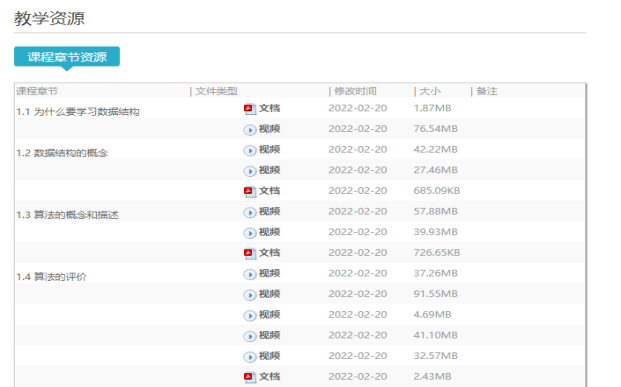This screenshot has height=387, width=621.
Task: Play the 42.22MB video icon
Action: point(250,150)
